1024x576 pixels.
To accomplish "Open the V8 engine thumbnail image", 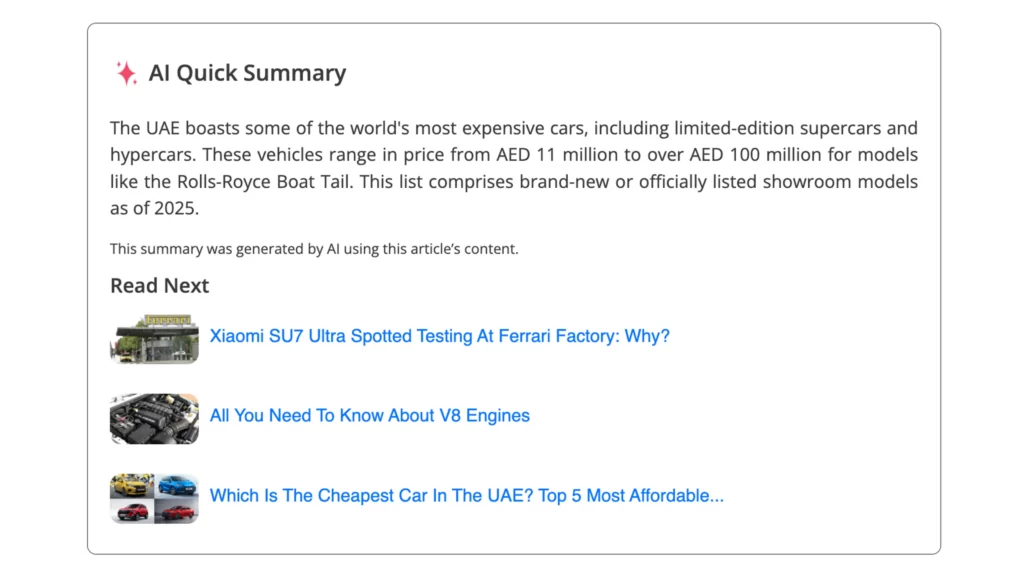I will tap(154, 419).
